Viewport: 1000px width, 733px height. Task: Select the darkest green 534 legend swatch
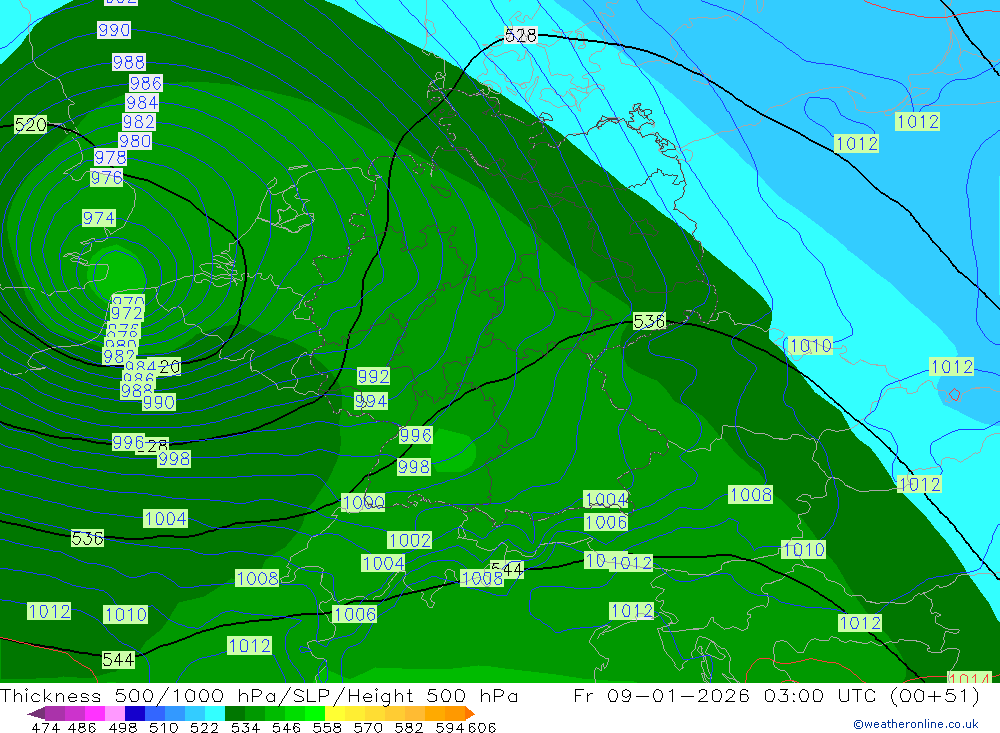pos(235,713)
